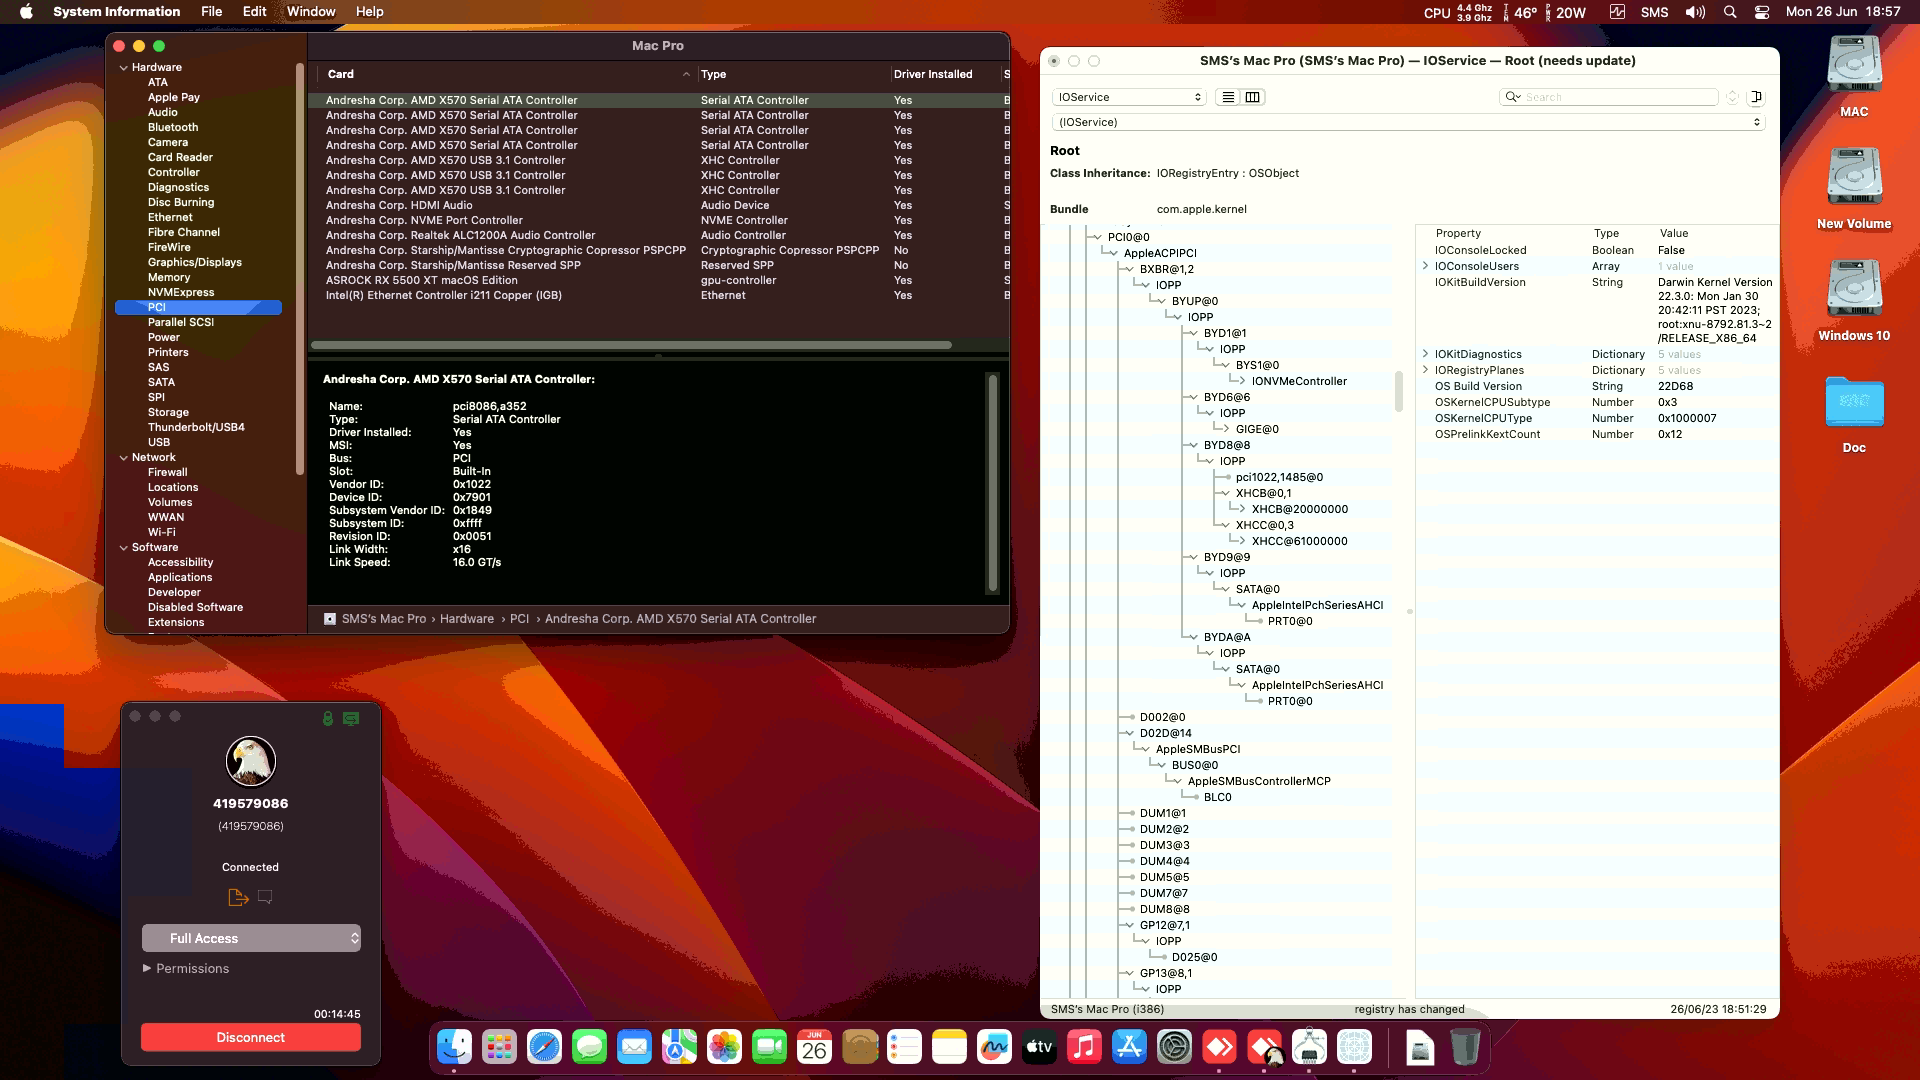Open Messages from the Dock
The width and height of the screenshot is (1920, 1080).
[589, 1047]
